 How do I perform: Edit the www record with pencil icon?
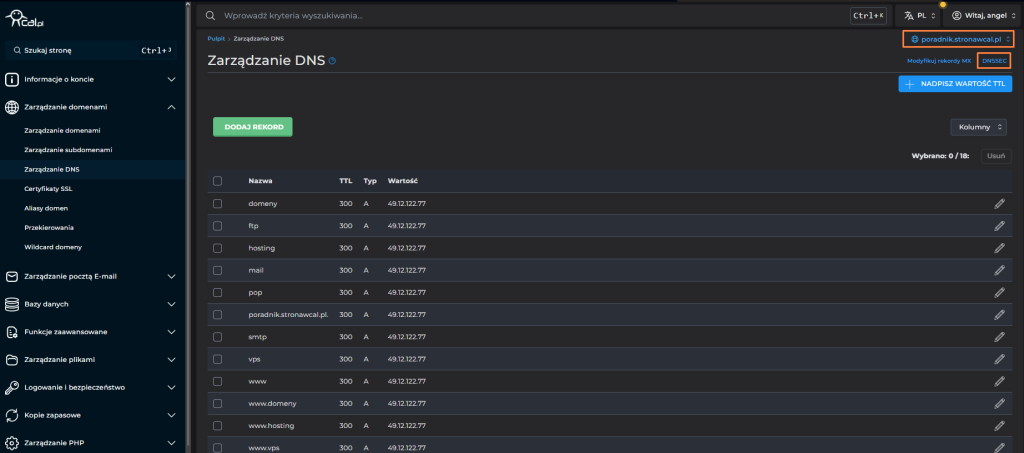click(x=999, y=381)
